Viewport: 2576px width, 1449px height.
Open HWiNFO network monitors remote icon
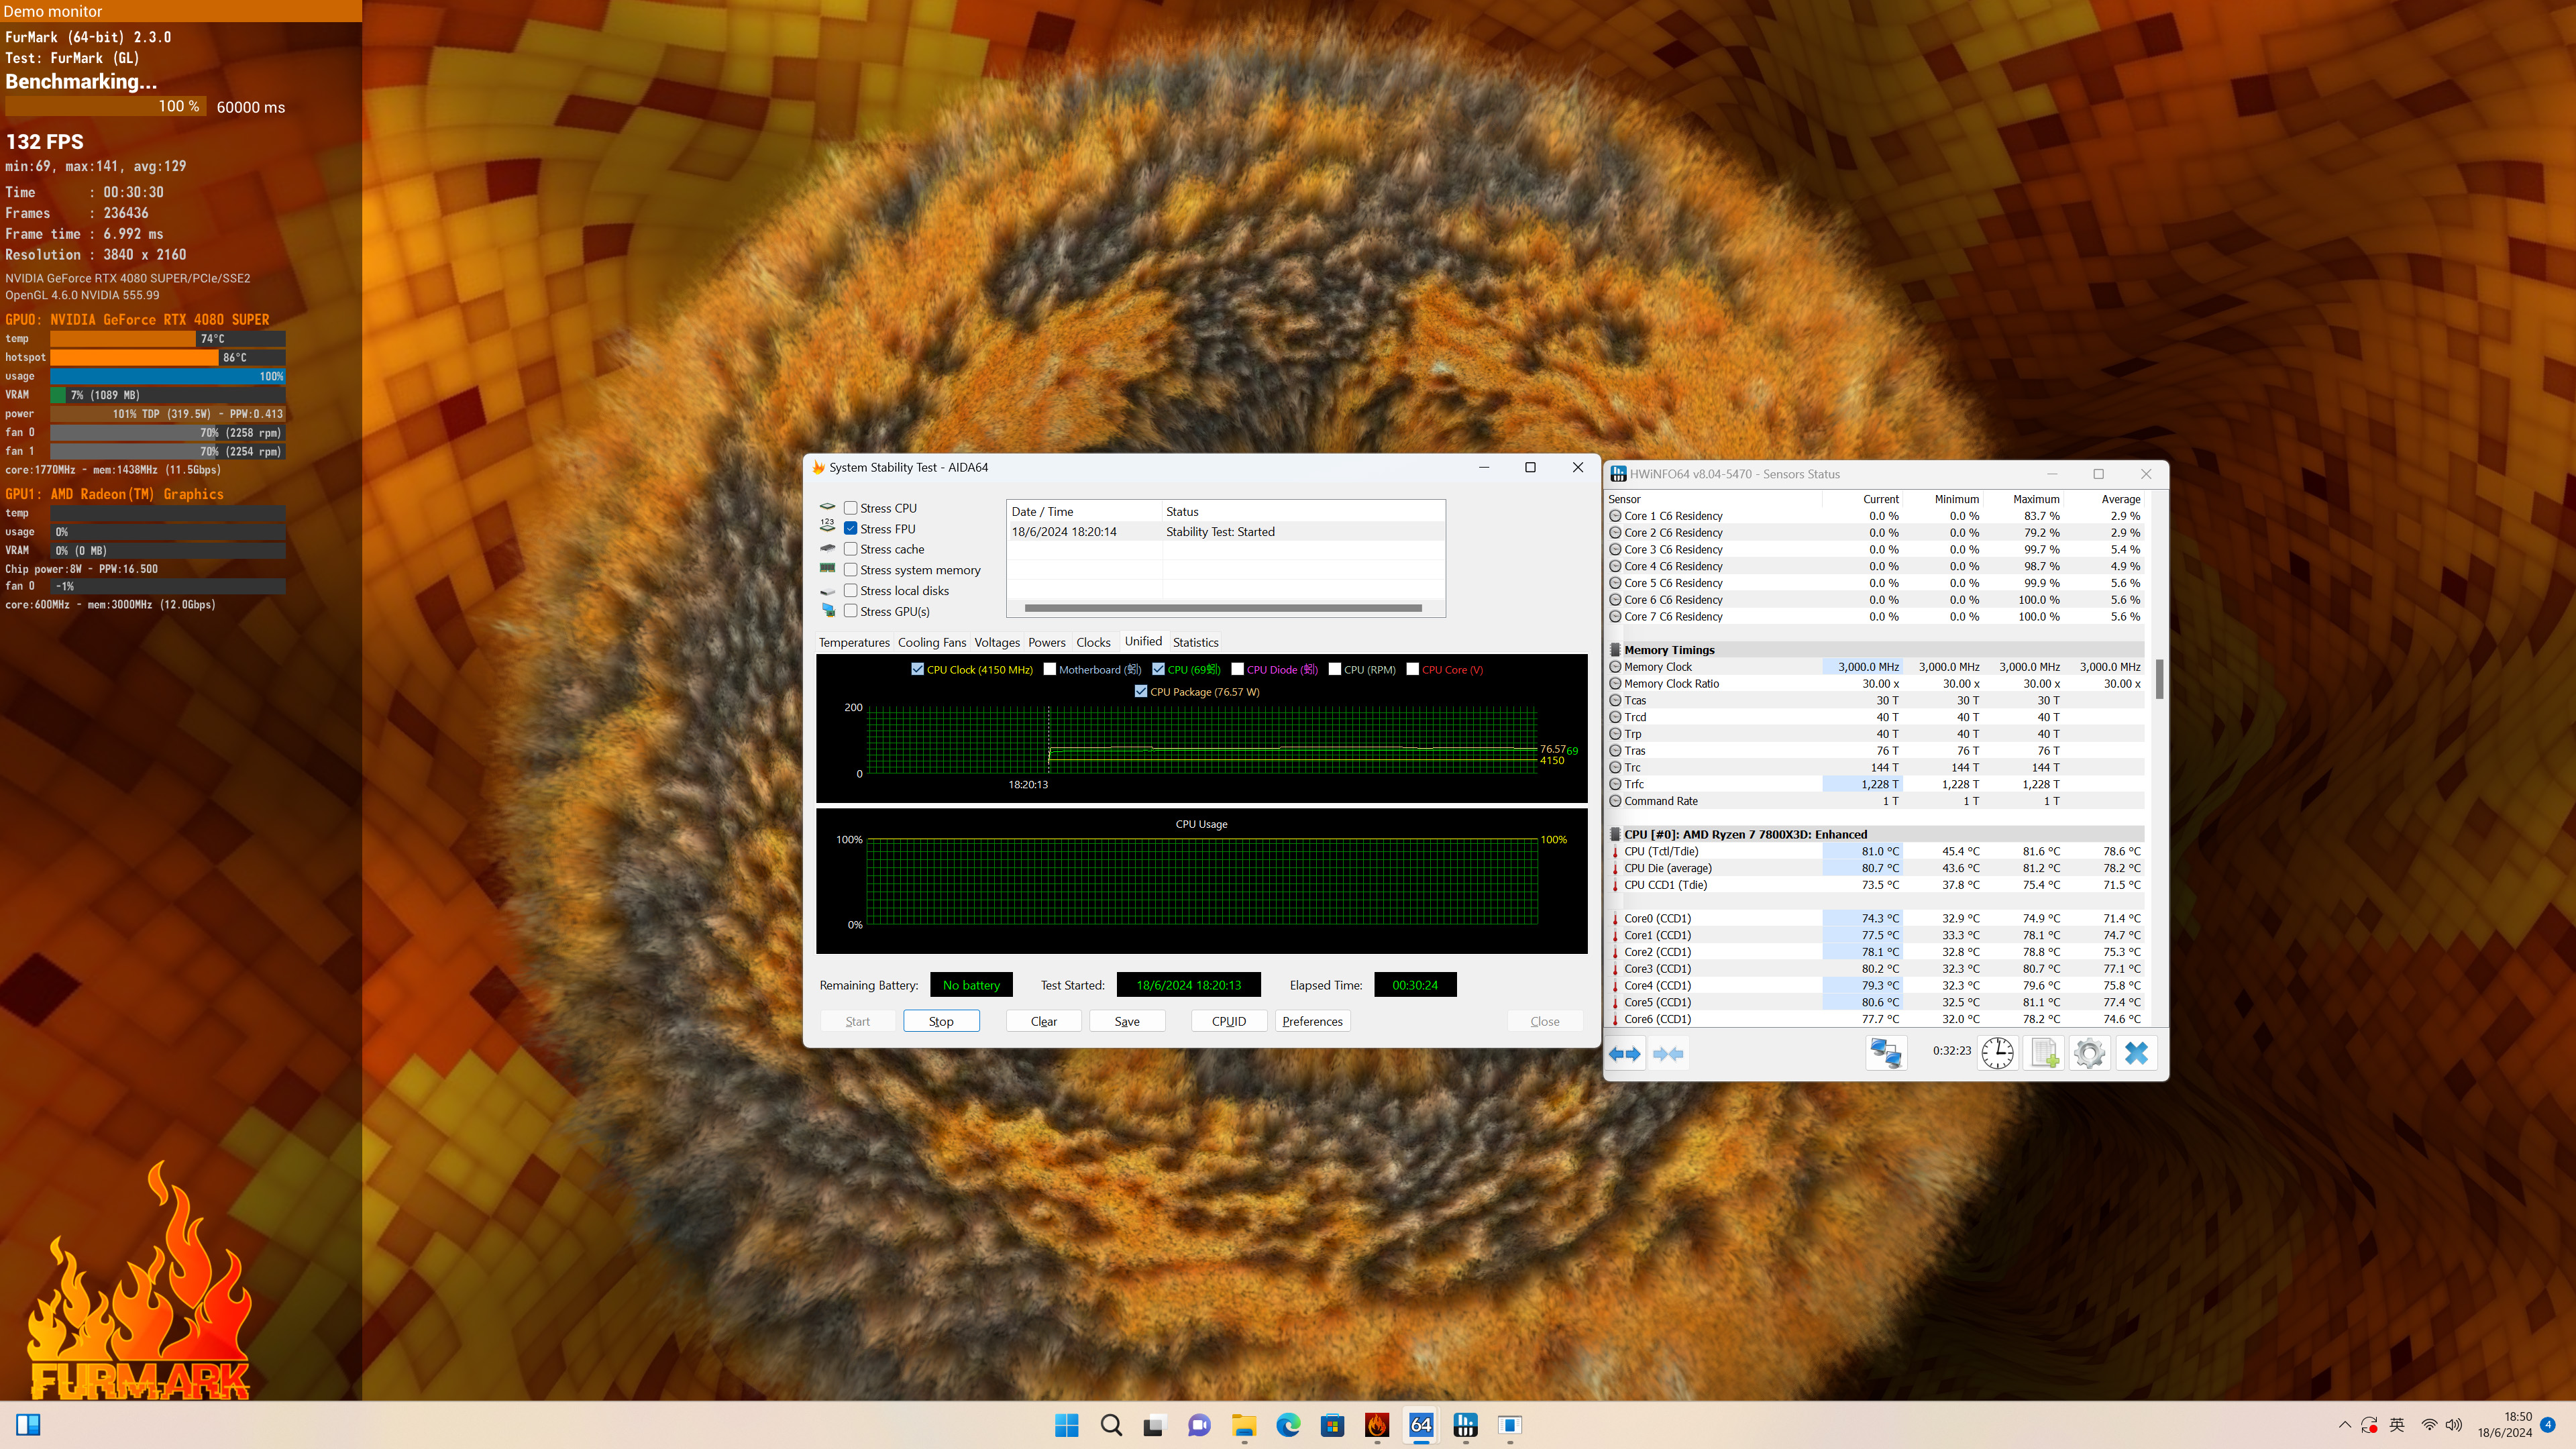(1886, 1053)
